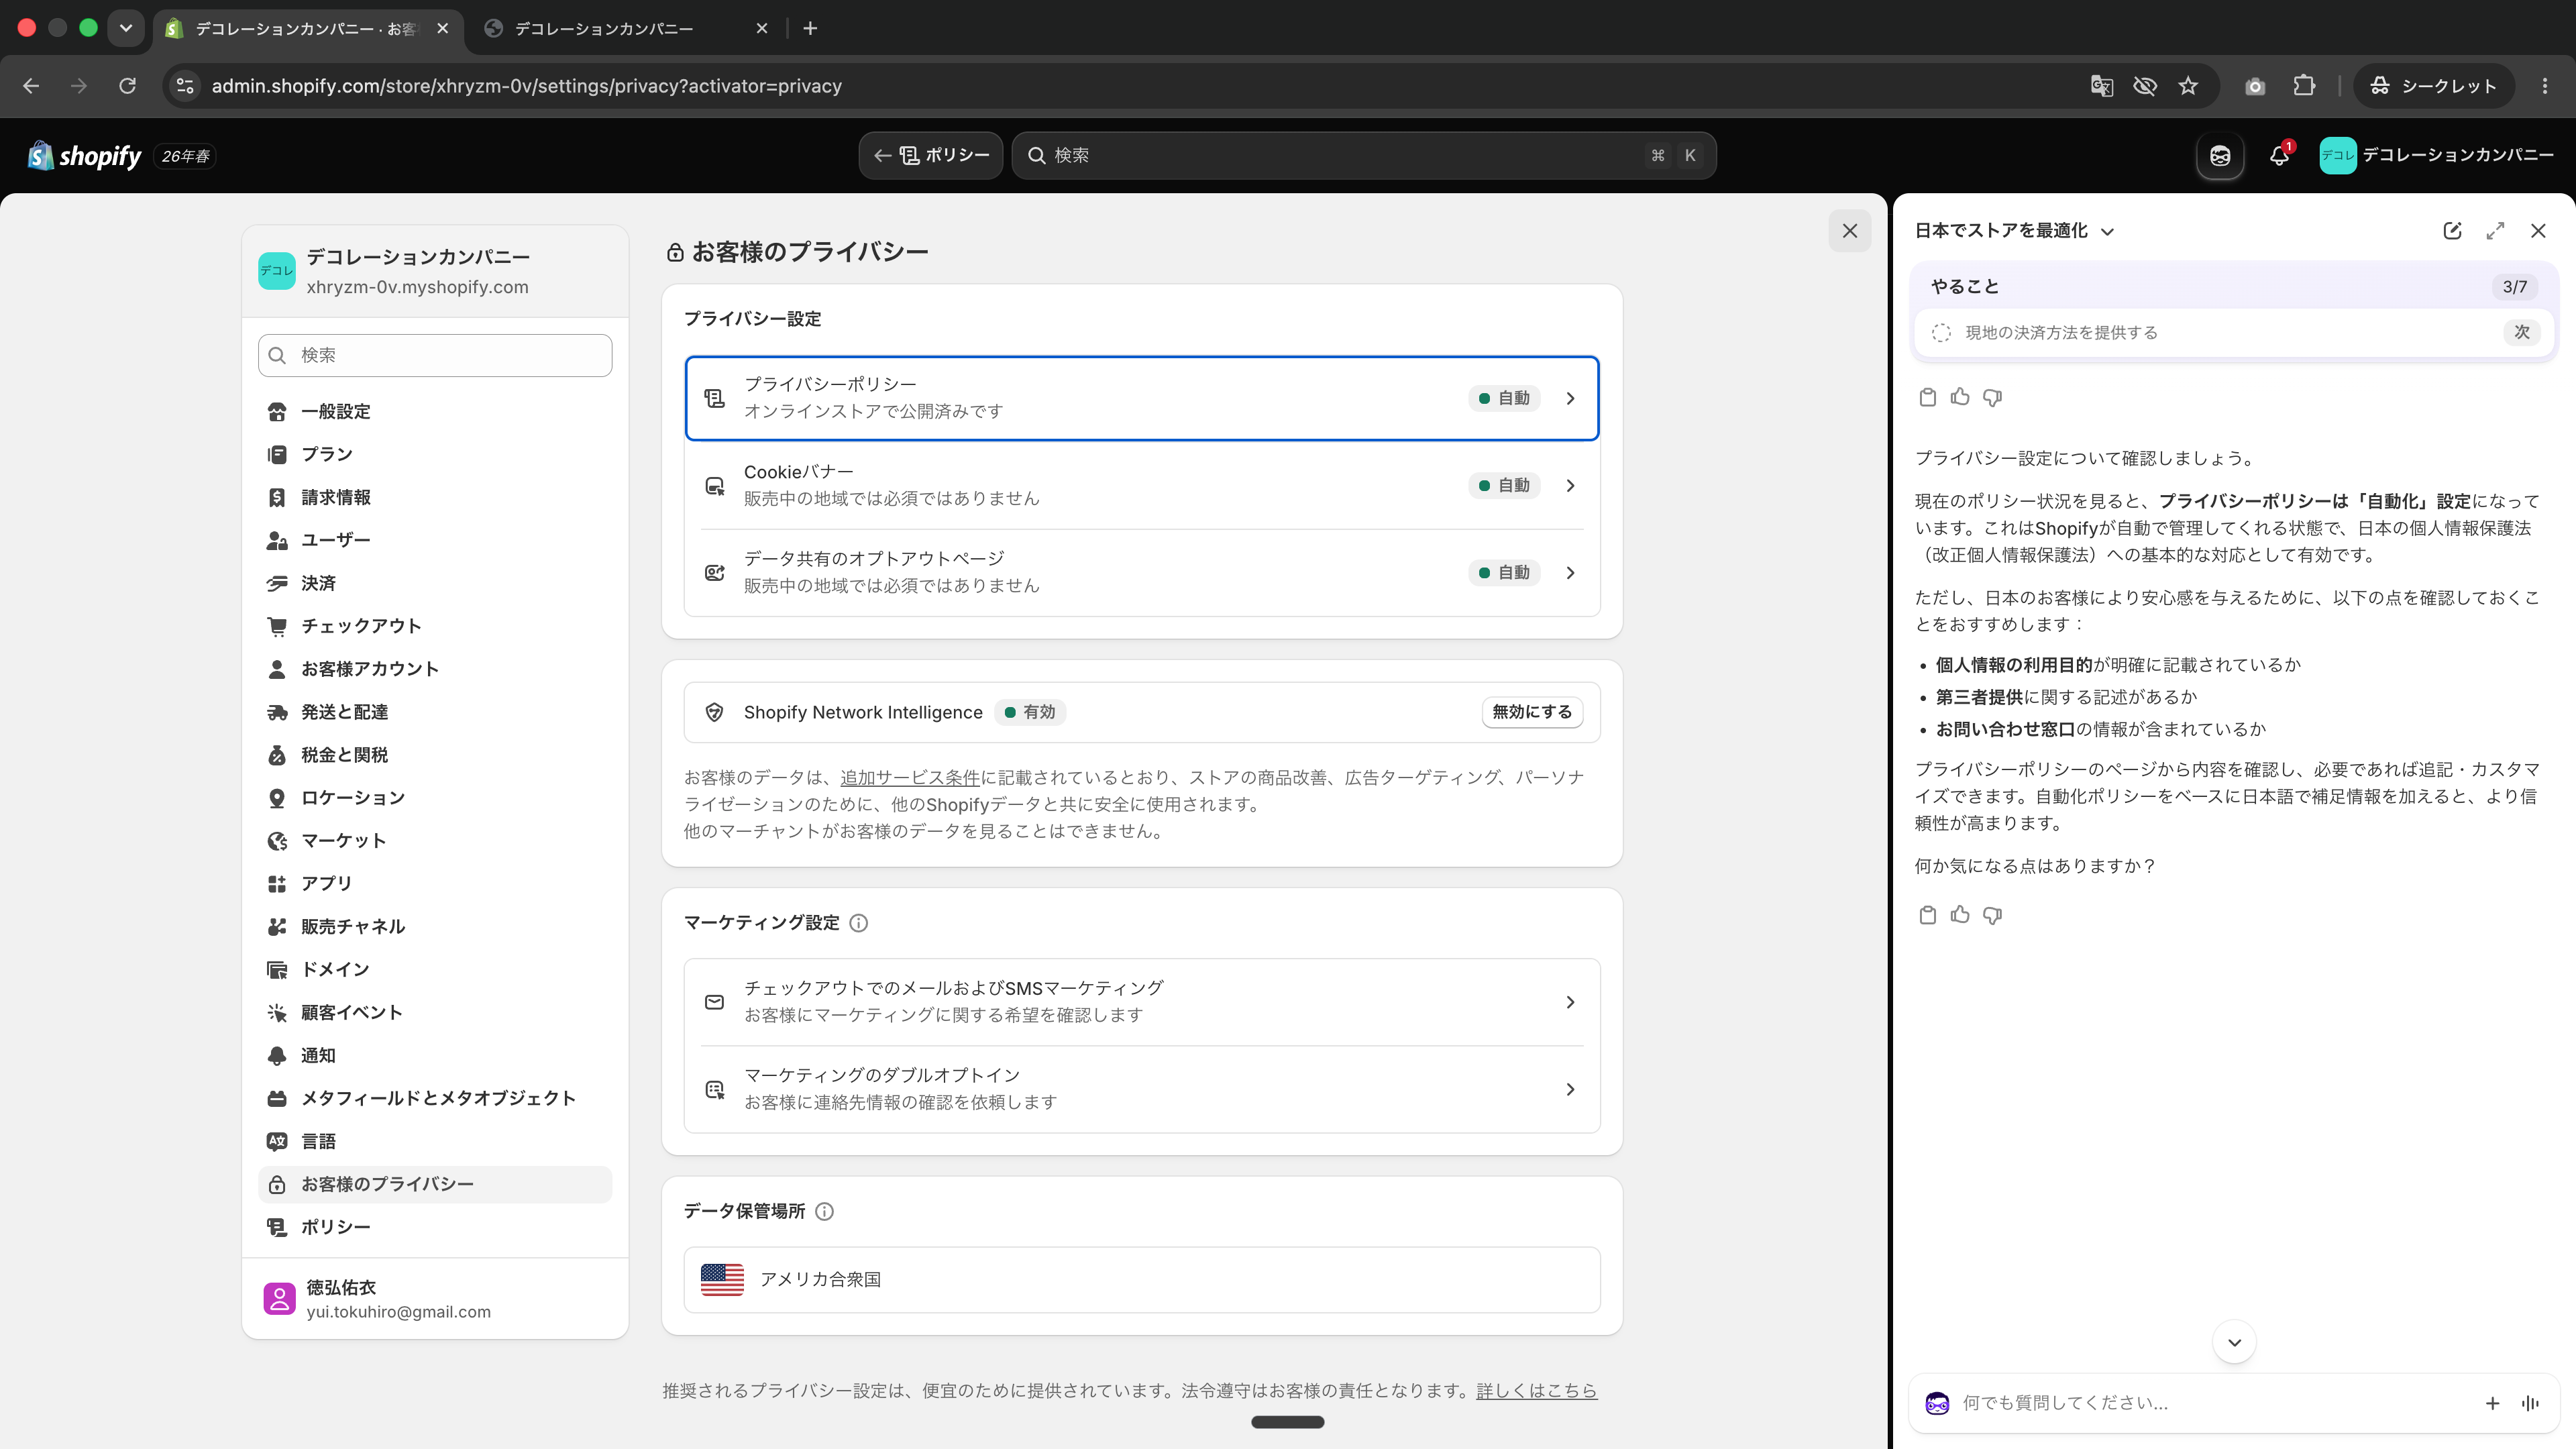Image resolution: width=2576 pixels, height=1449 pixels.
Task: Go back with the browser back arrow
Action: click(x=31, y=86)
